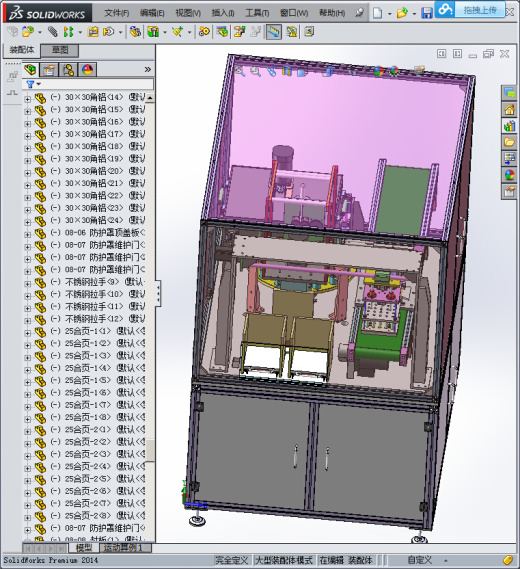Open the Move Component dropdown arrow
The image size is (520, 569).
(x=120, y=32)
